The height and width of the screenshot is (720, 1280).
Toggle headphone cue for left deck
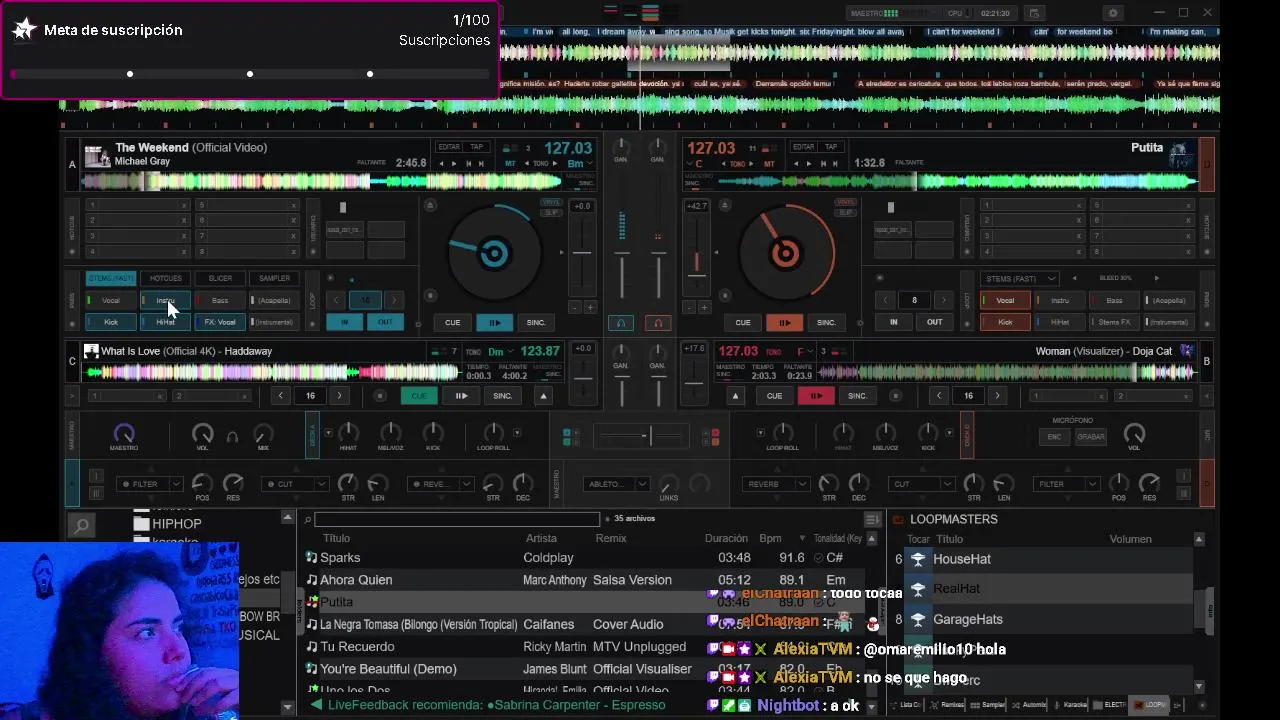tap(621, 323)
